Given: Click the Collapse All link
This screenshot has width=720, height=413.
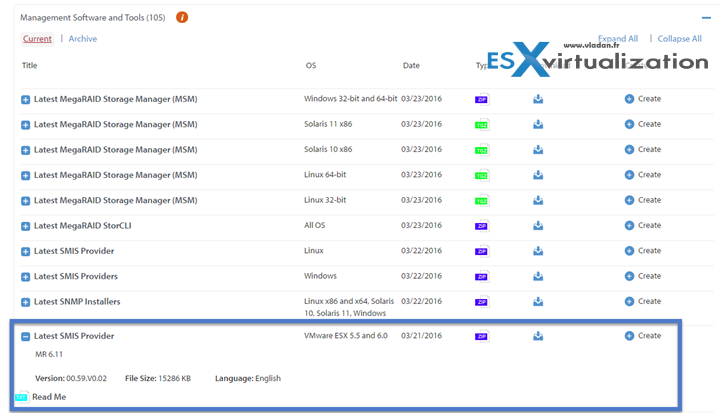Looking at the screenshot, I should click(679, 39).
